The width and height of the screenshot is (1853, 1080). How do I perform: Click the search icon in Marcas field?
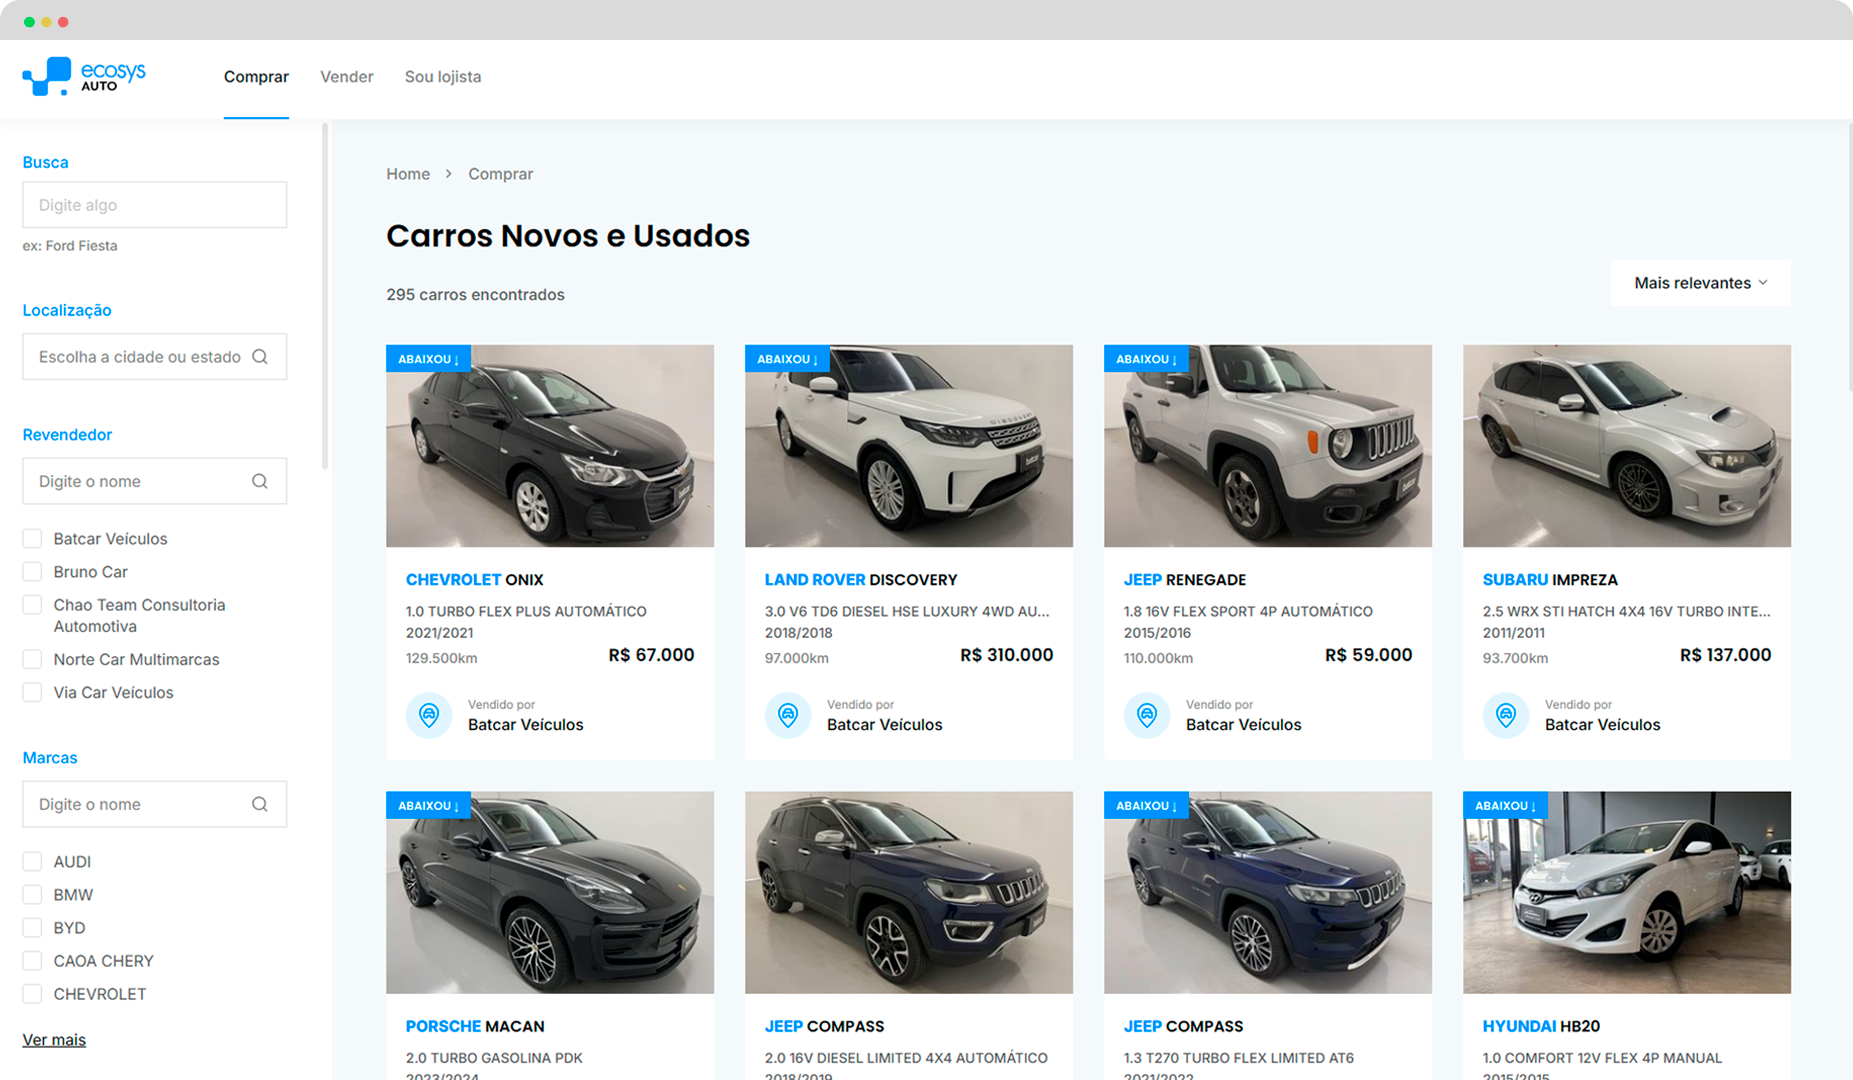pyautogui.click(x=260, y=804)
